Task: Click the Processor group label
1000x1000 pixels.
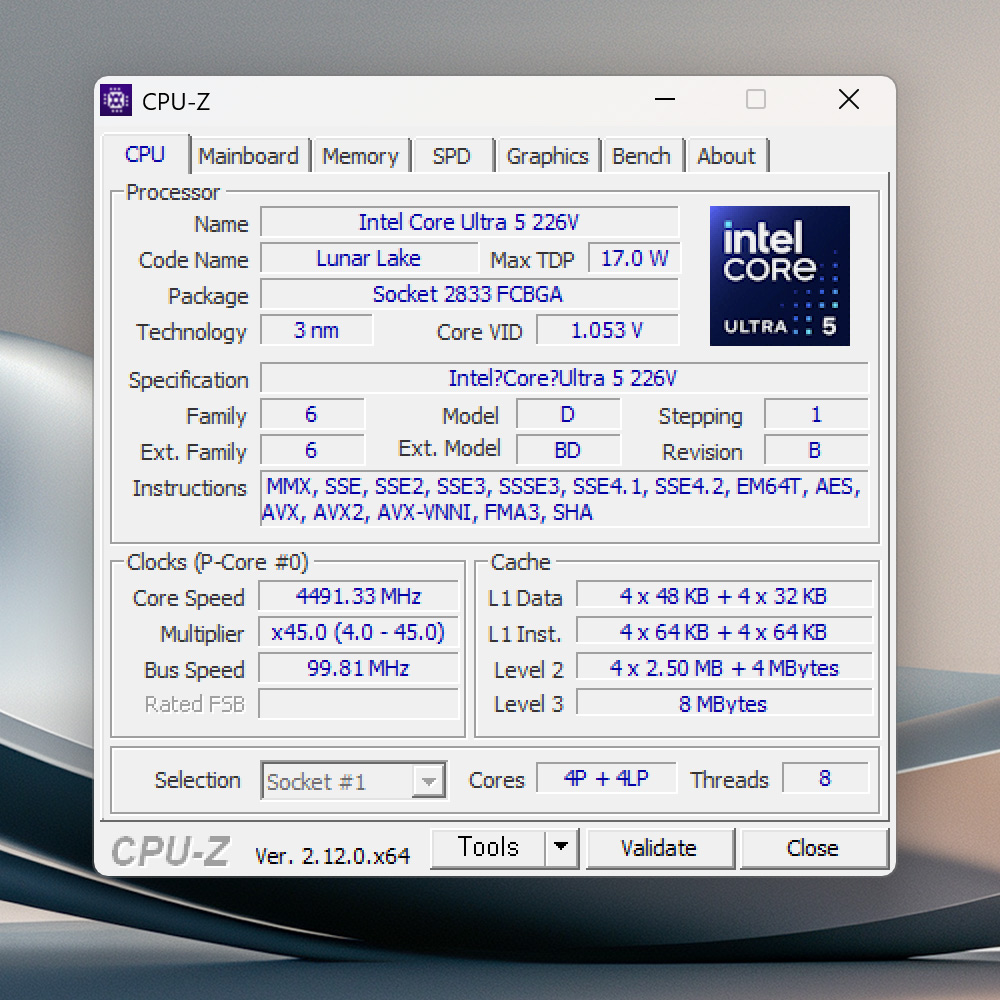Action: point(173,192)
